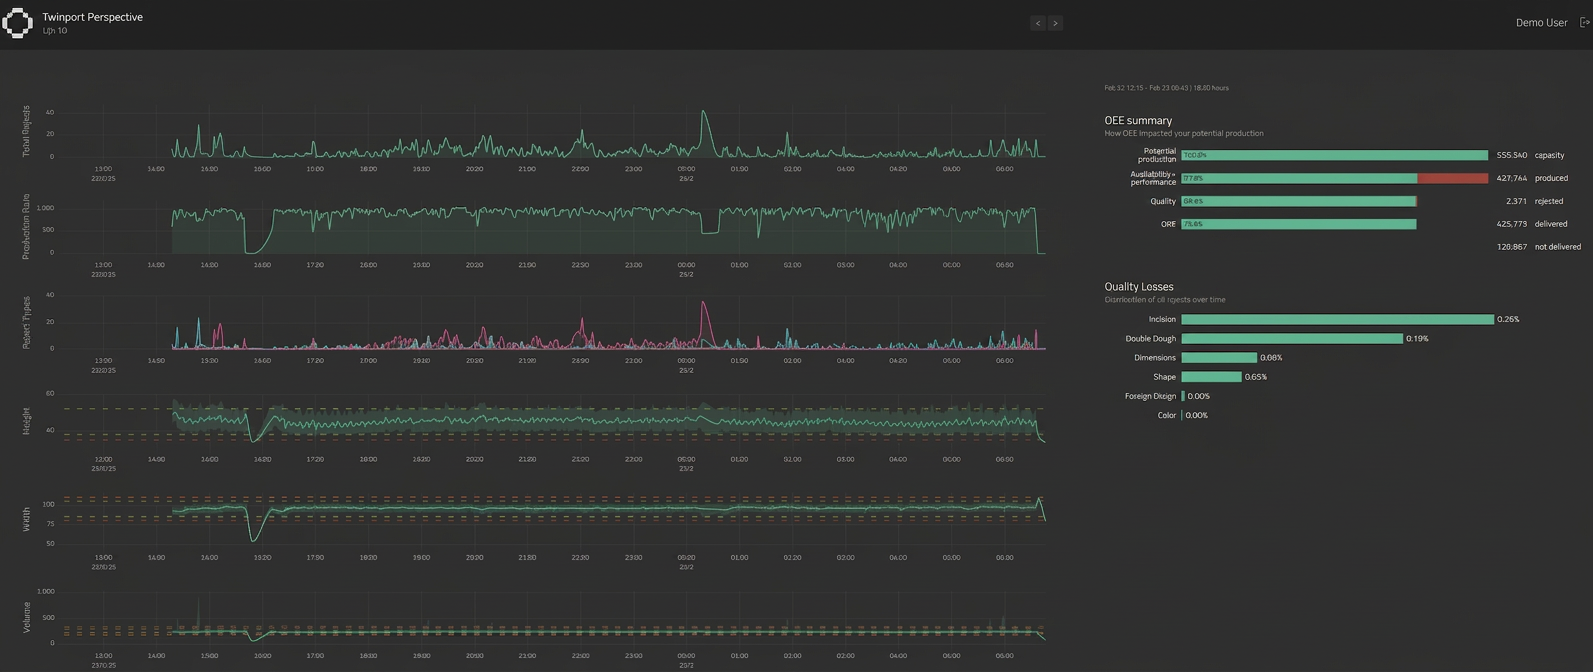Go to the previous period with left arrow

point(1038,23)
